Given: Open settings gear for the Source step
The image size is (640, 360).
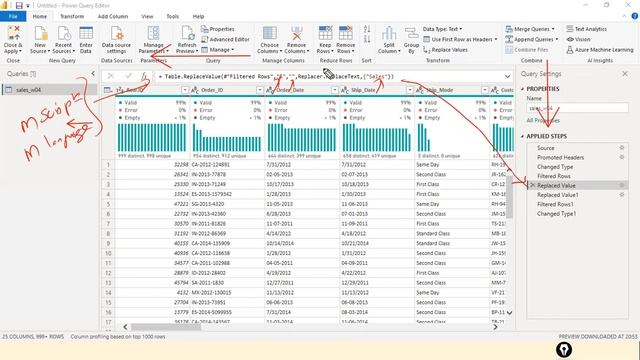Looking at the screenshot, I should pos(622,148).
